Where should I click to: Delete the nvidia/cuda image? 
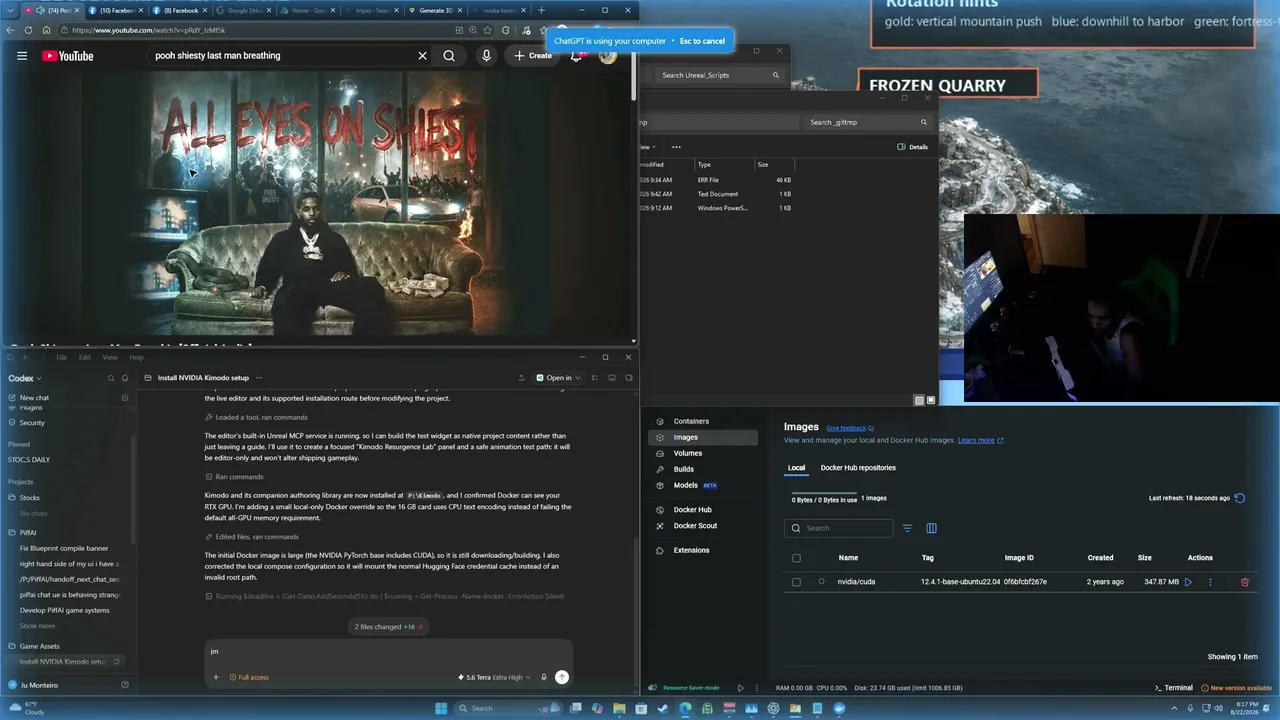1245,582
